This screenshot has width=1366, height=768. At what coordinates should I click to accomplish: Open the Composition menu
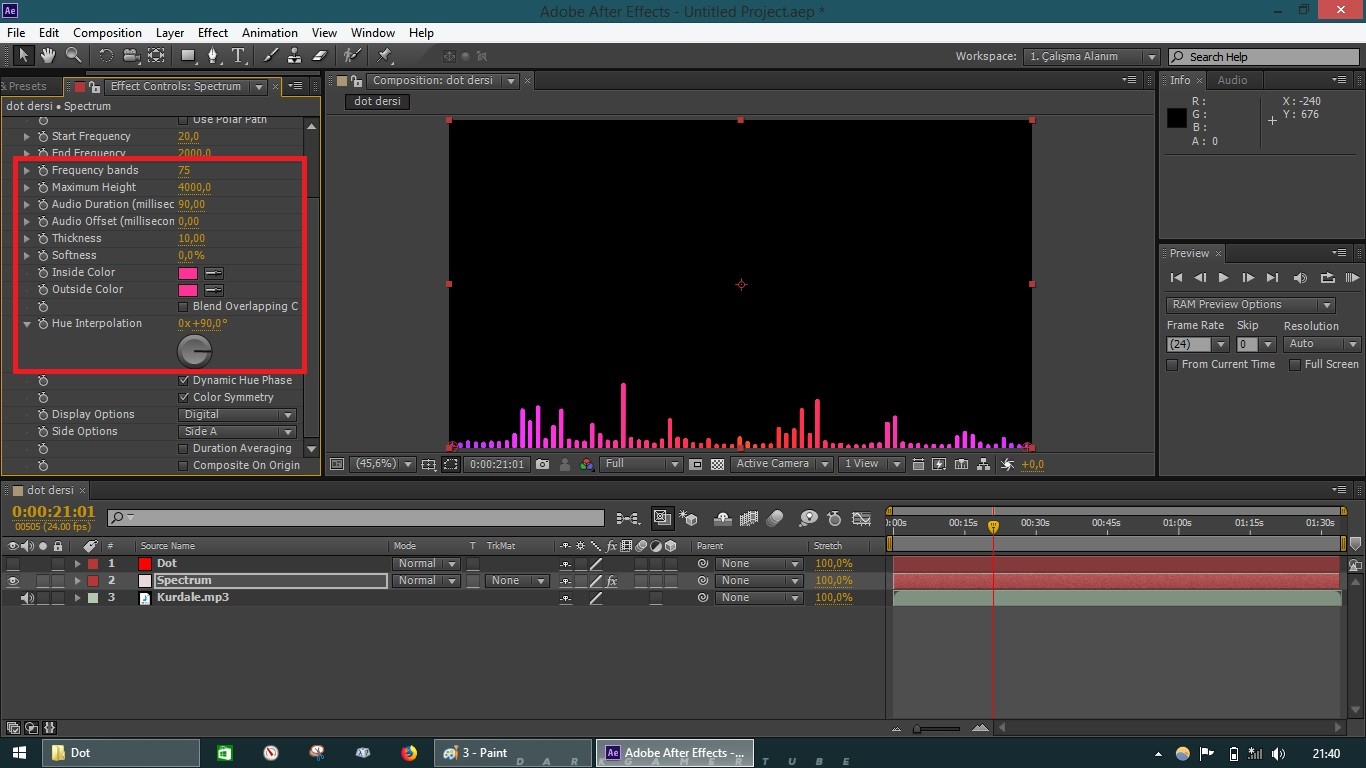pyautogui.click(x=107, y=33)
